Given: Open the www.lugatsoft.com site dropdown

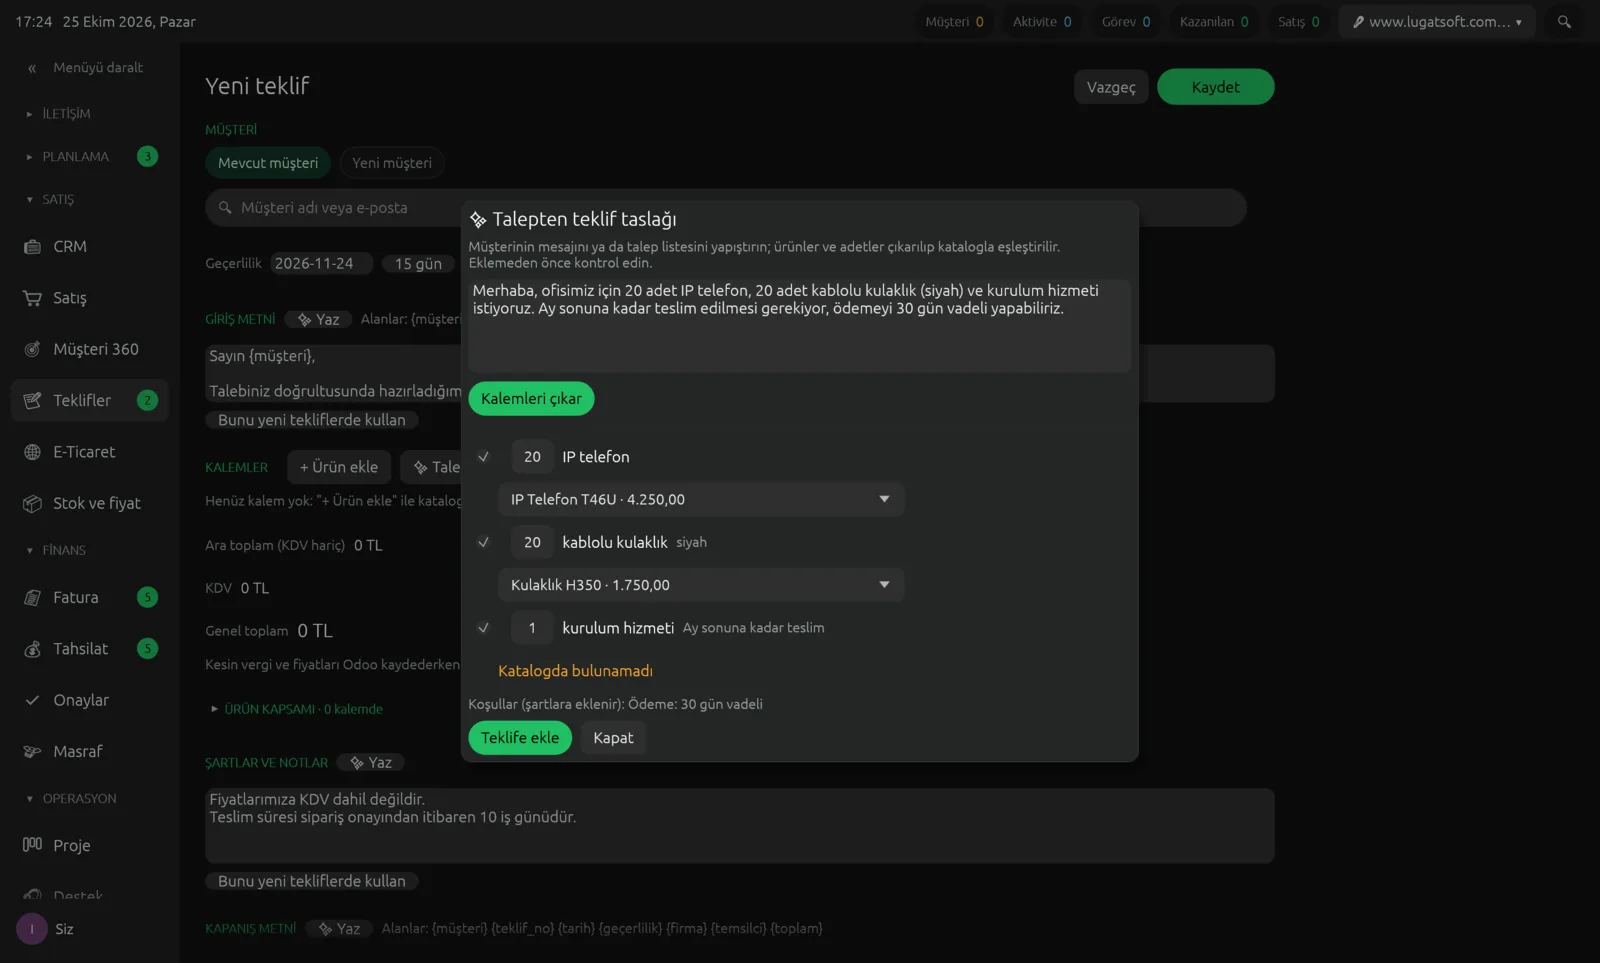Looking at the screenshot, I should pos(1437,21).
